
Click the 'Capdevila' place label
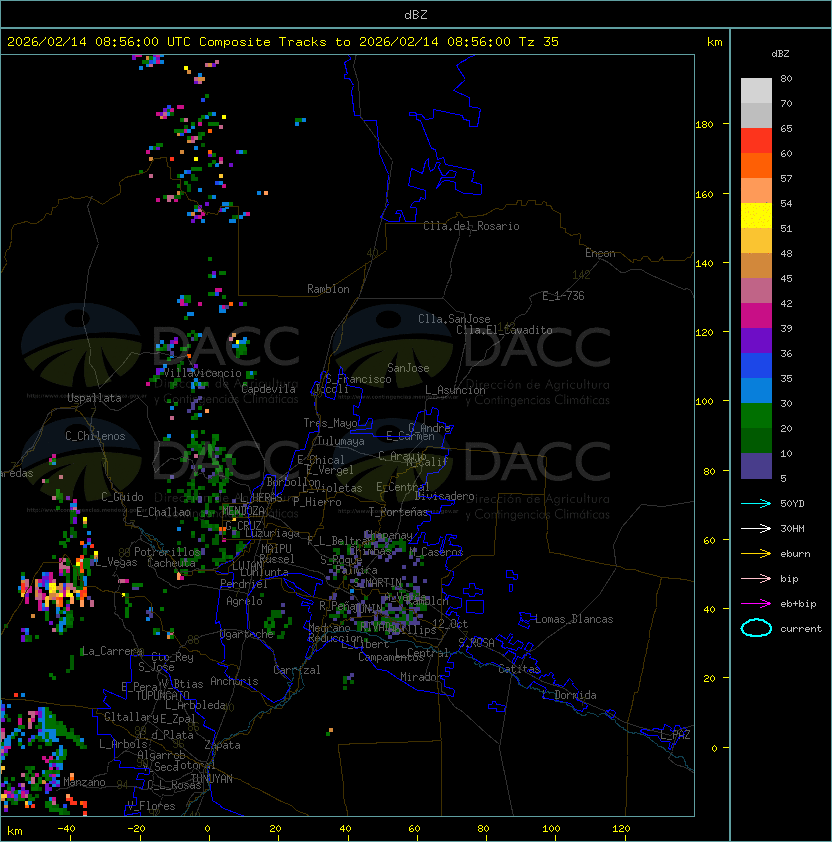(x=268, y=389)
